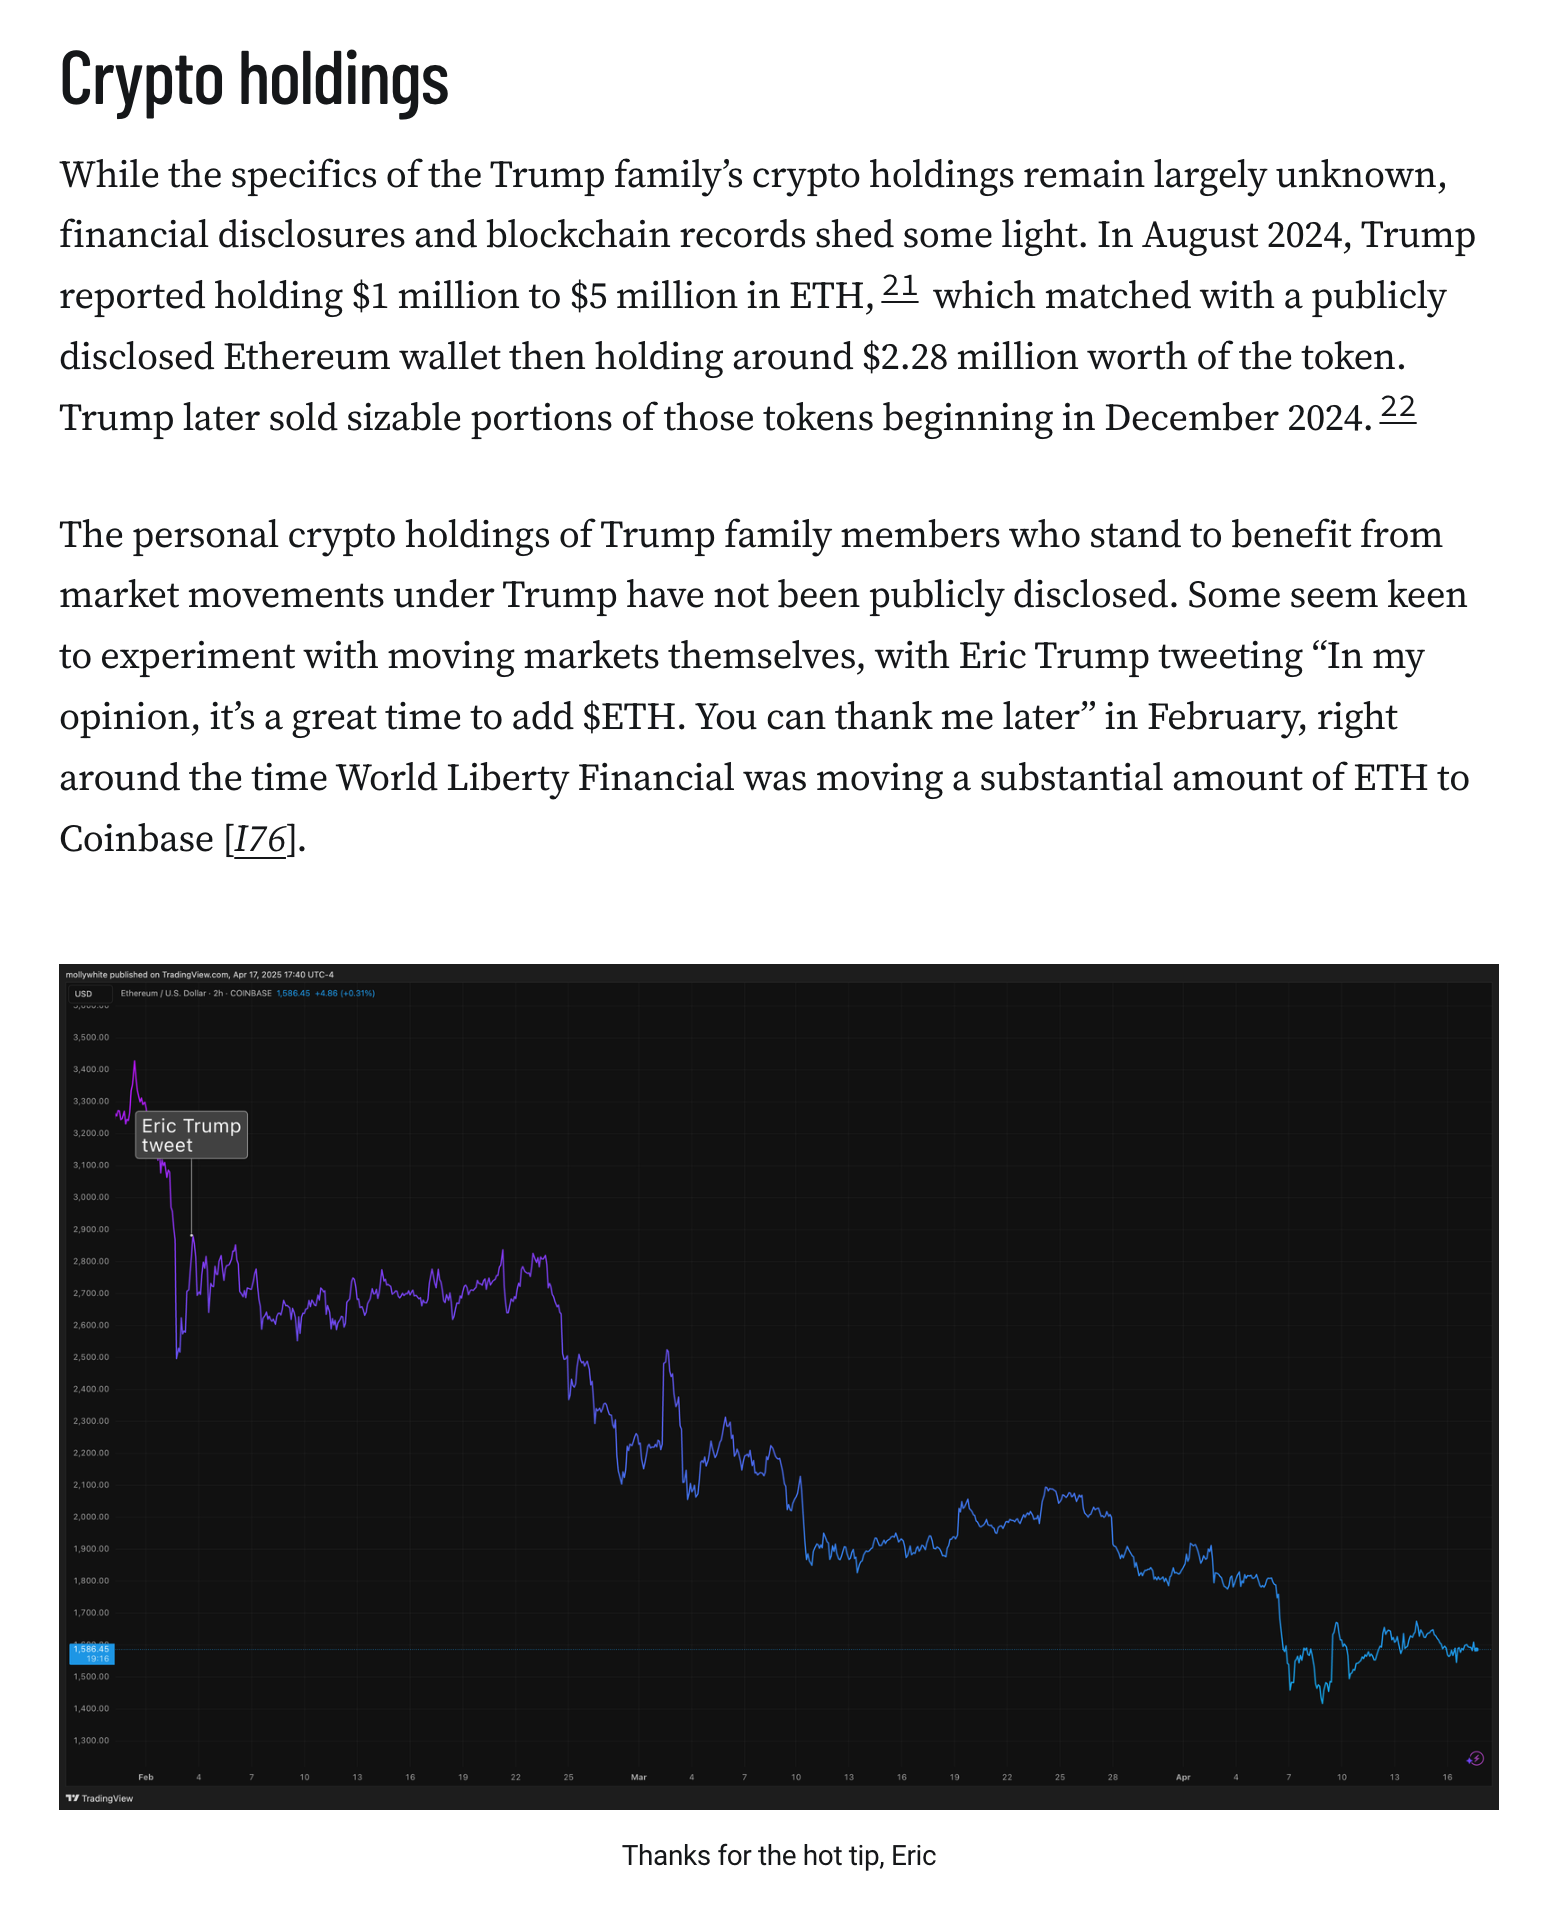1558x1910 pixels.
Task: Click the Feb label on the date axis
Action: (146, 1777)
